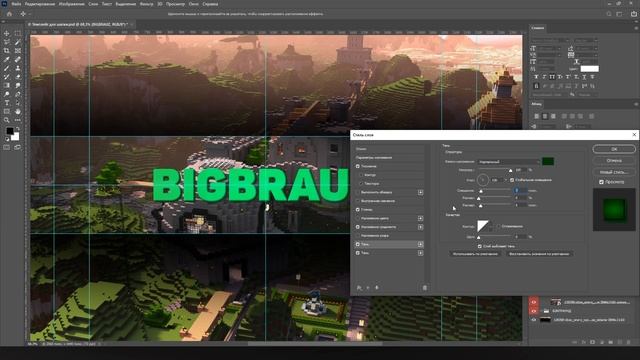
Task: Toggle the Слой выбивает тень checkbox
Action: coord(480,246)
